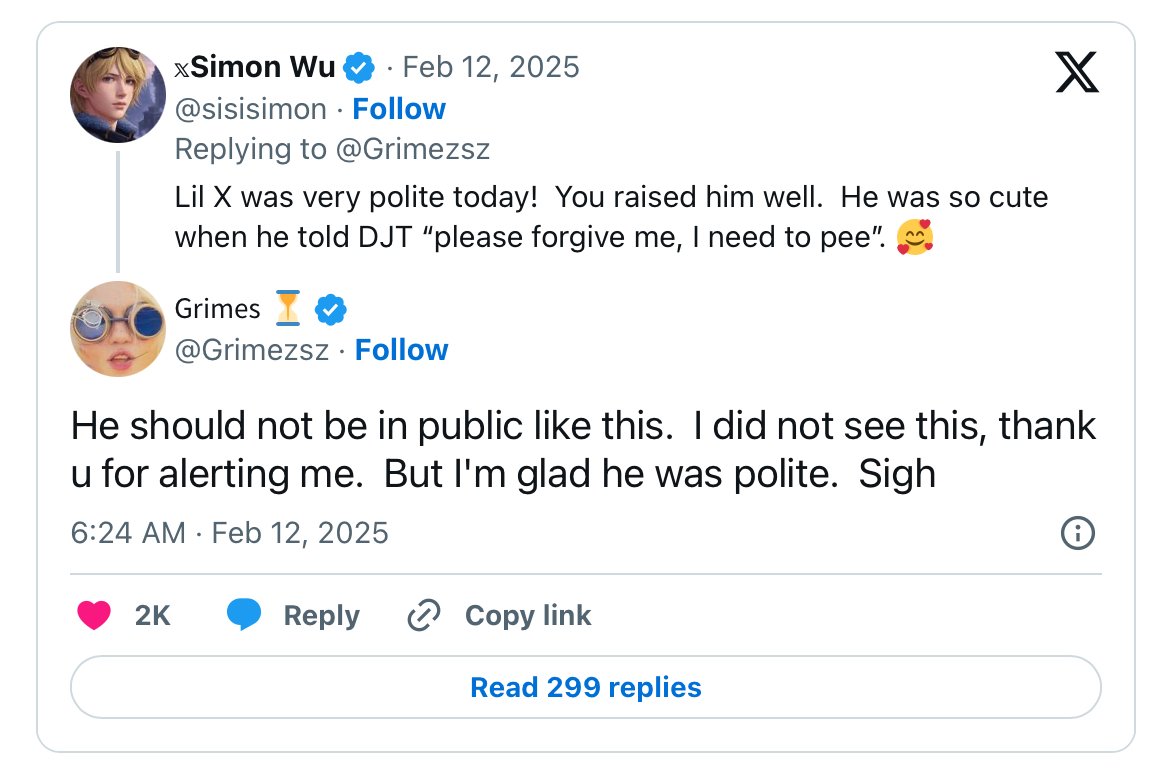Image resolution: width=1168 pixels, height=770 pixels.
Task: Open the tweet info icon
Action: (1077, 533)
